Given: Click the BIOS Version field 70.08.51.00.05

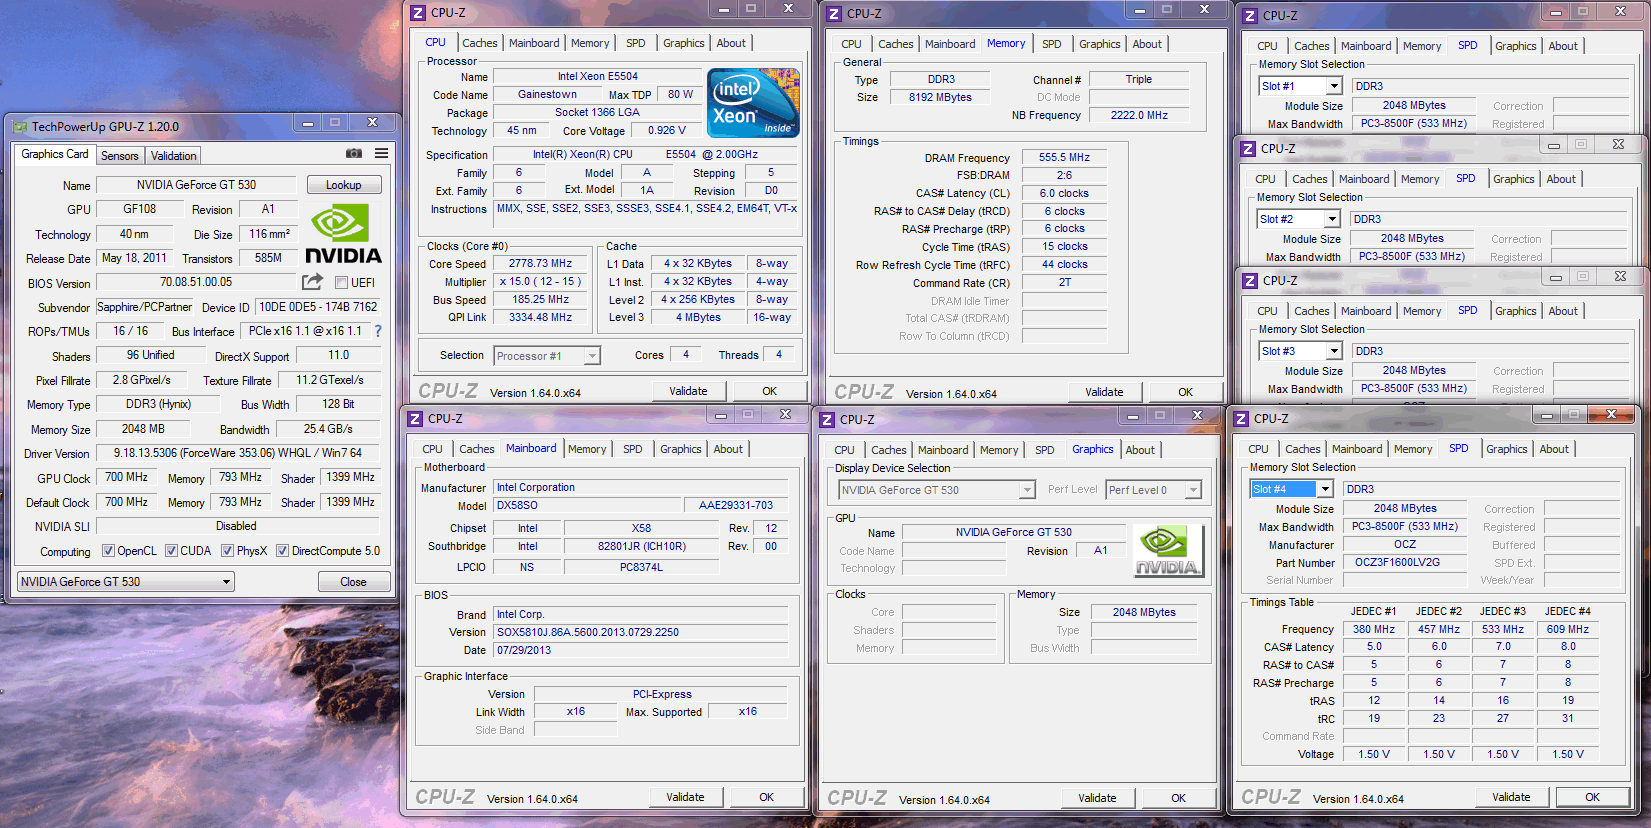Looking at the screenshot, I should pos(196,282).
